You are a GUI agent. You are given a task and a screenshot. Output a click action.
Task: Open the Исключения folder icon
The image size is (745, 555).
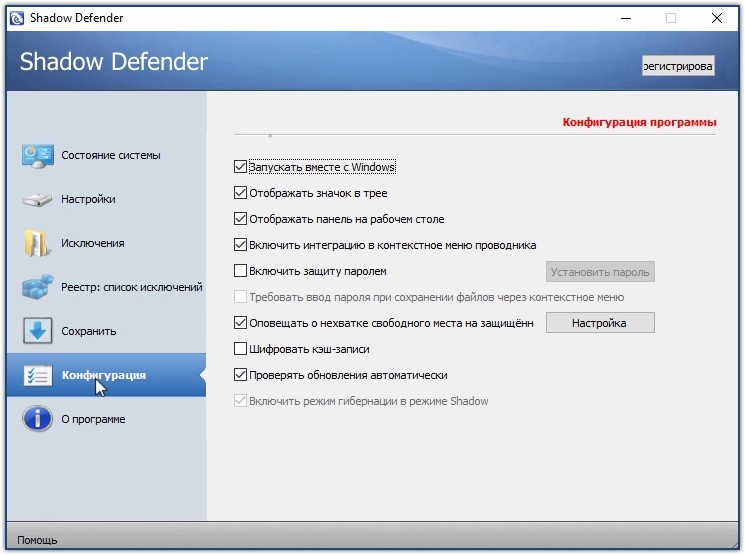click(37, 243)
